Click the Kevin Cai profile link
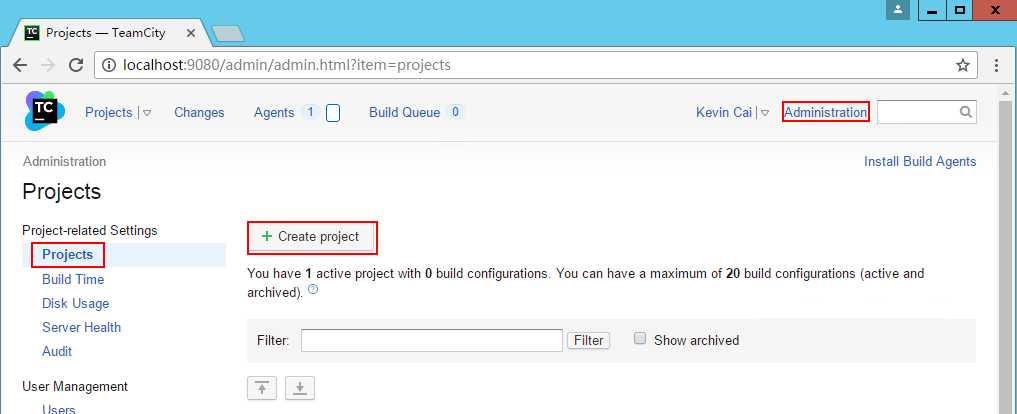Image resolution: width=1017 pixels, height=414 pixels. [x=724, y=112]
